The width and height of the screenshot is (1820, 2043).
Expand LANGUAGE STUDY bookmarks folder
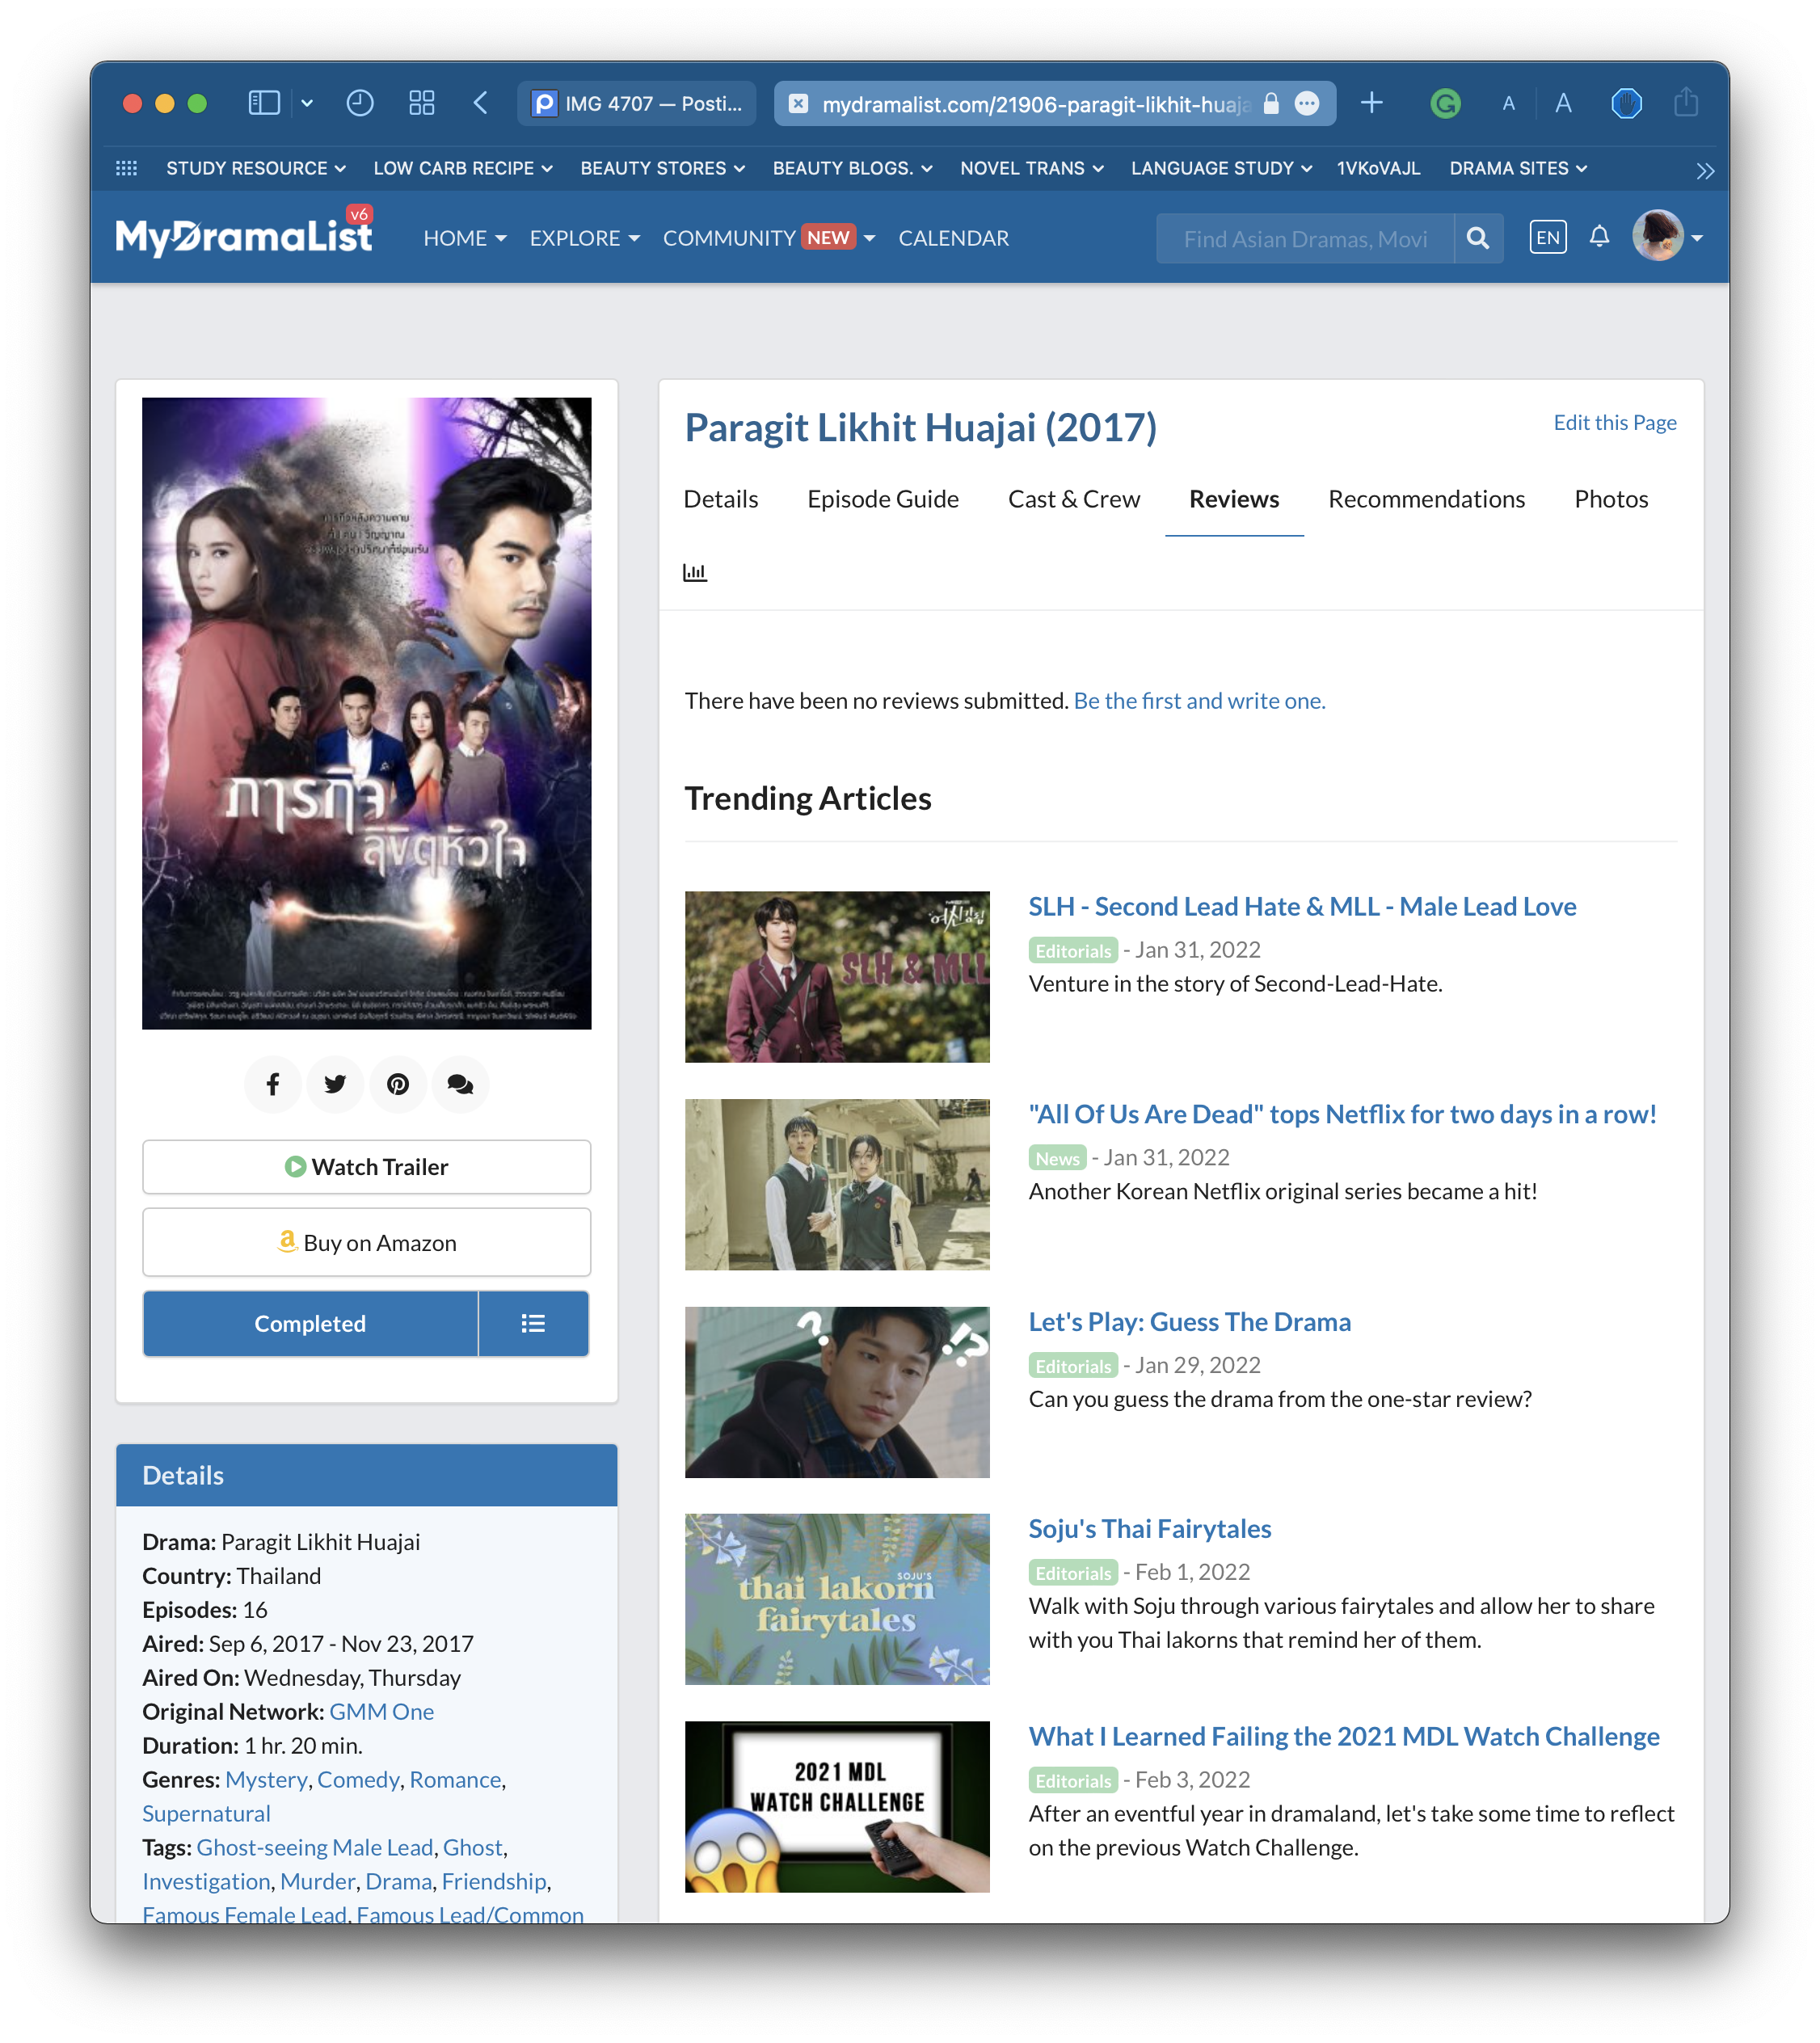[1221, 168]
